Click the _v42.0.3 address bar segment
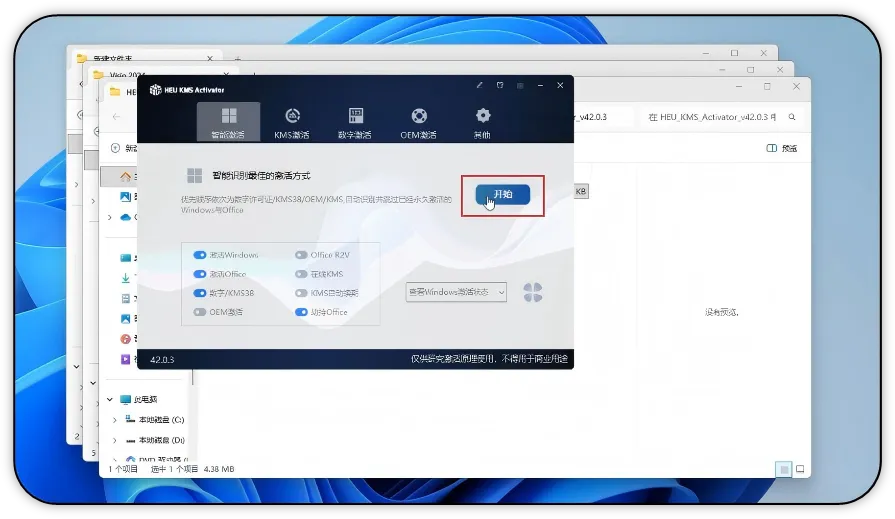This screenshot has width=895, height=519. 591,117
